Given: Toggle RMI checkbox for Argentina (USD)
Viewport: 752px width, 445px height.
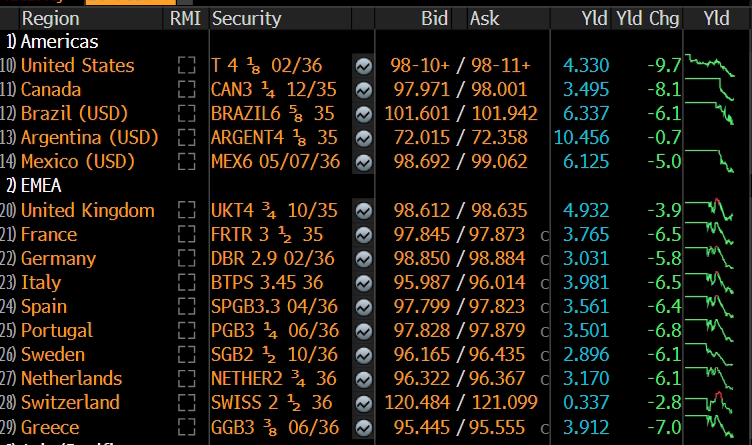Looking at the screenshot, I should pyautogui.click(x=186, y=137).
